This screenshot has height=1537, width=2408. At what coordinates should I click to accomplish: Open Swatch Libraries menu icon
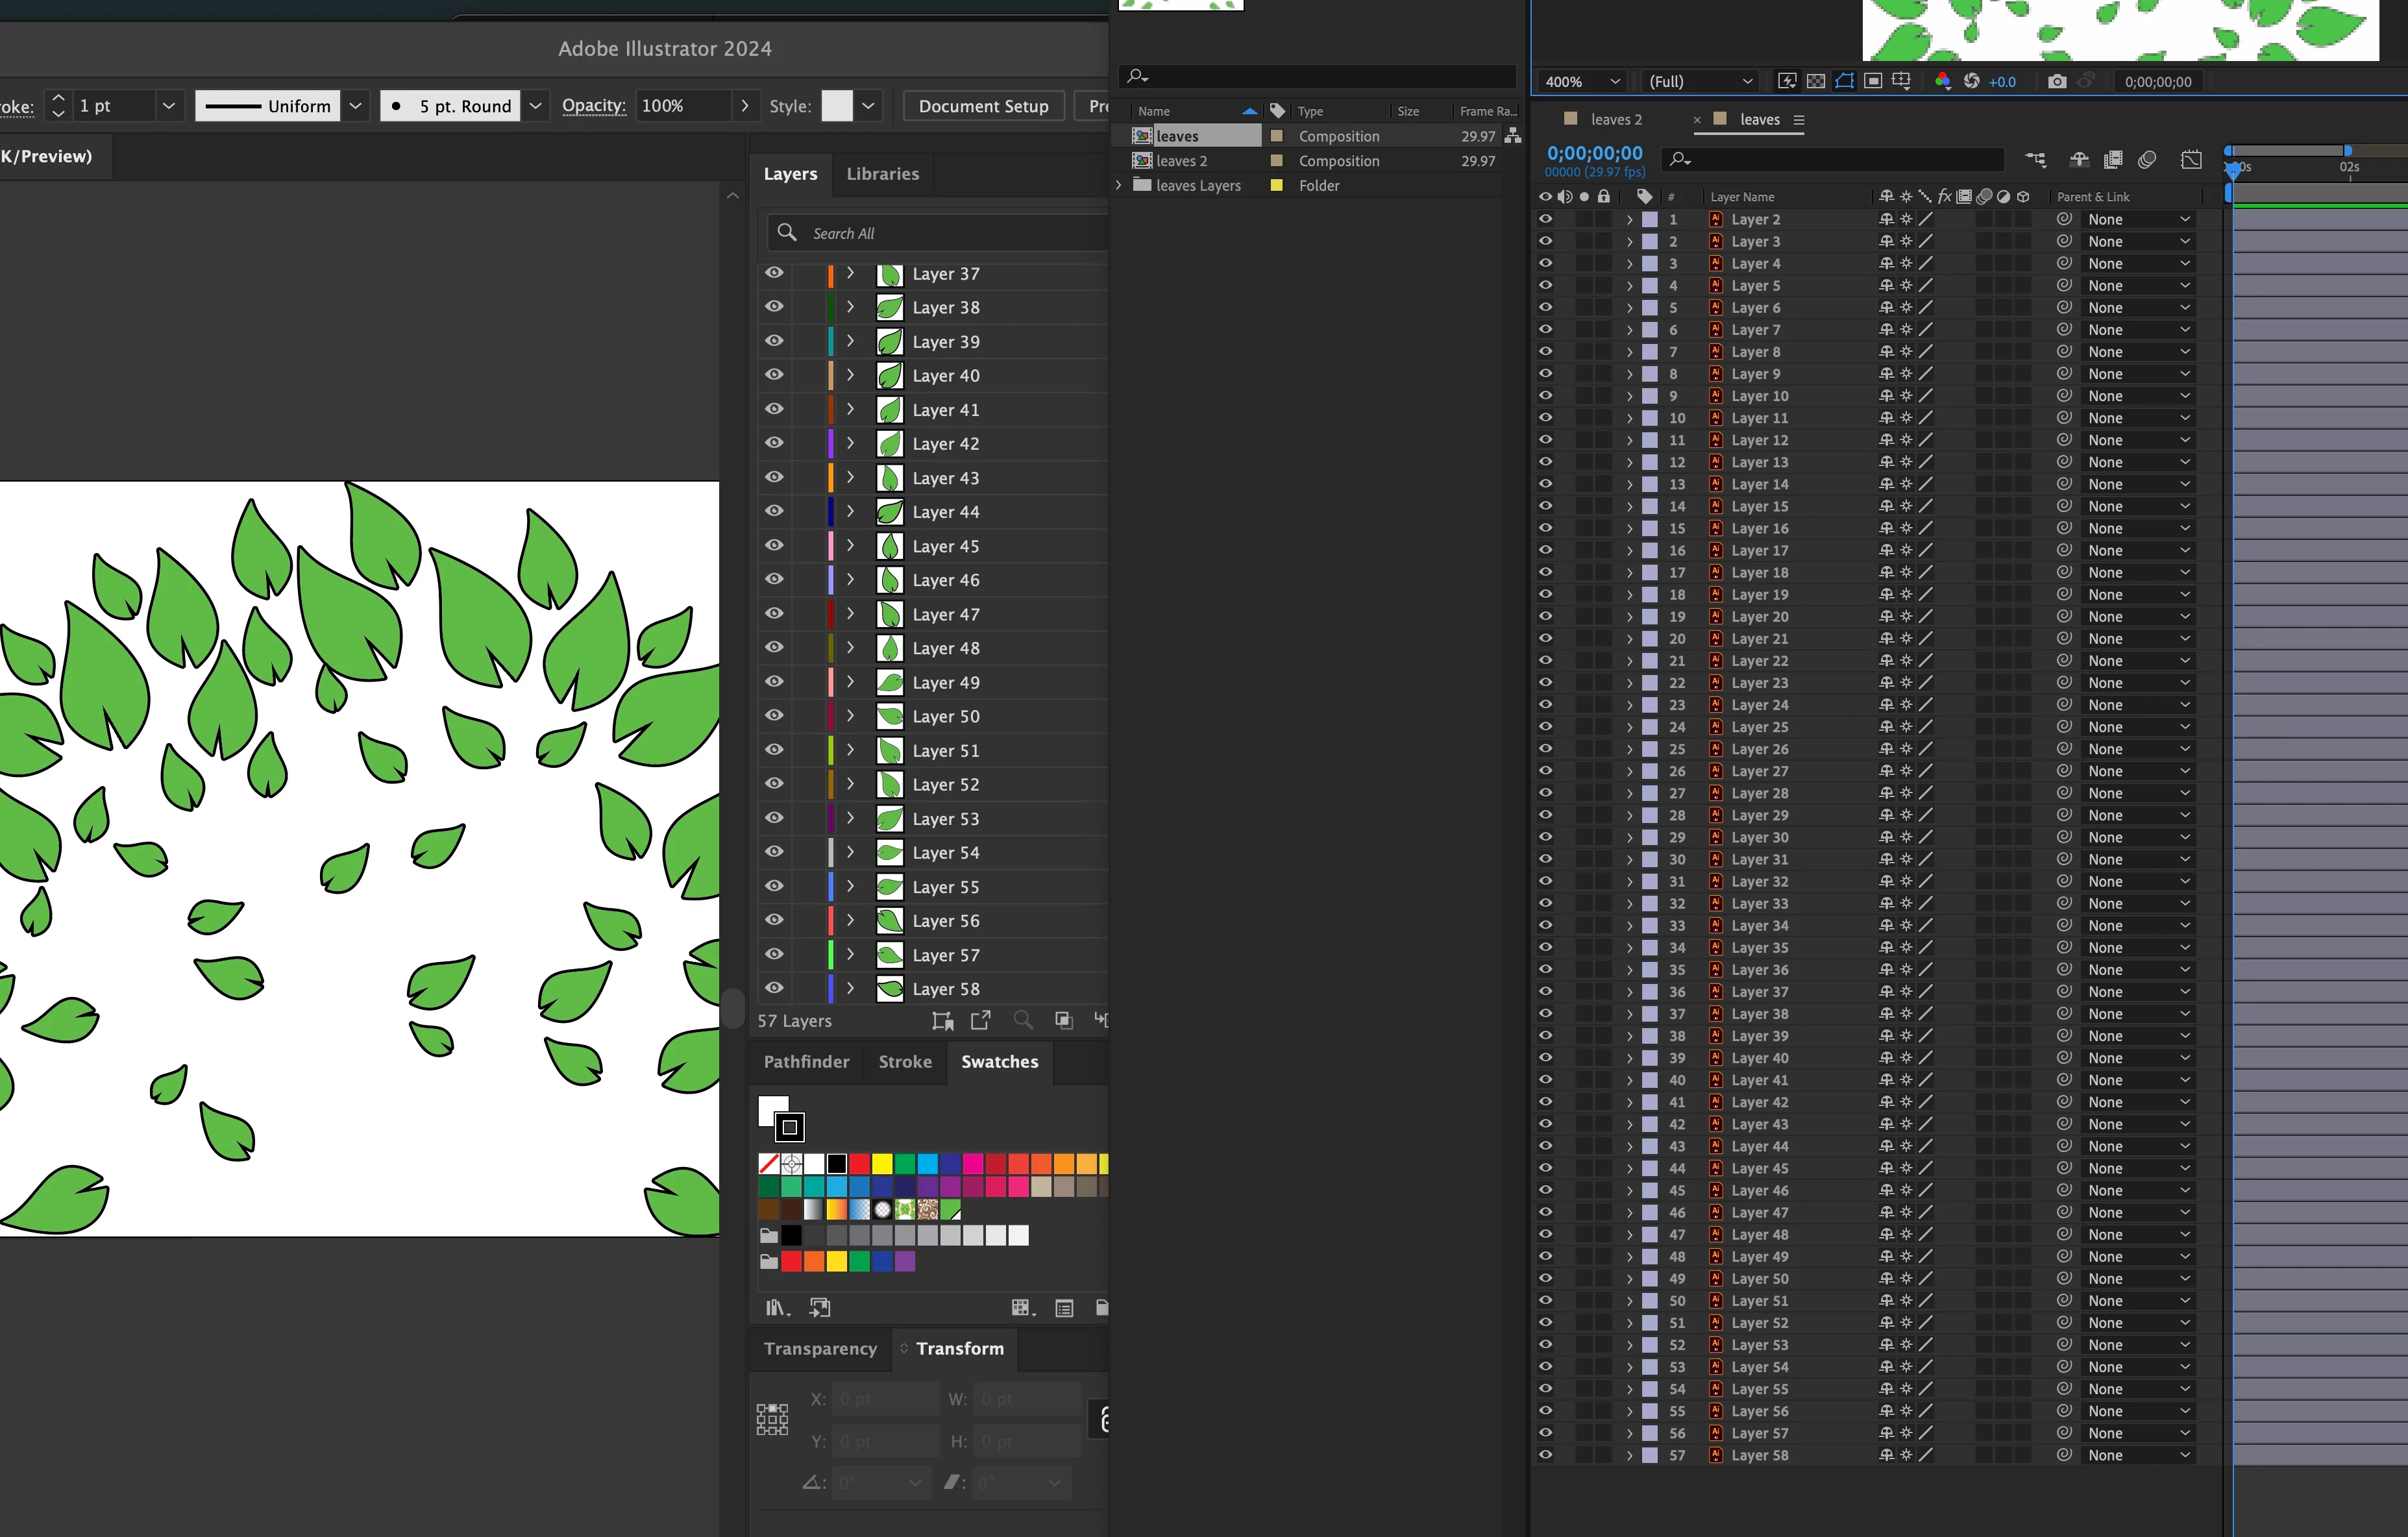pyautogui.click(x=776, y=1308)
